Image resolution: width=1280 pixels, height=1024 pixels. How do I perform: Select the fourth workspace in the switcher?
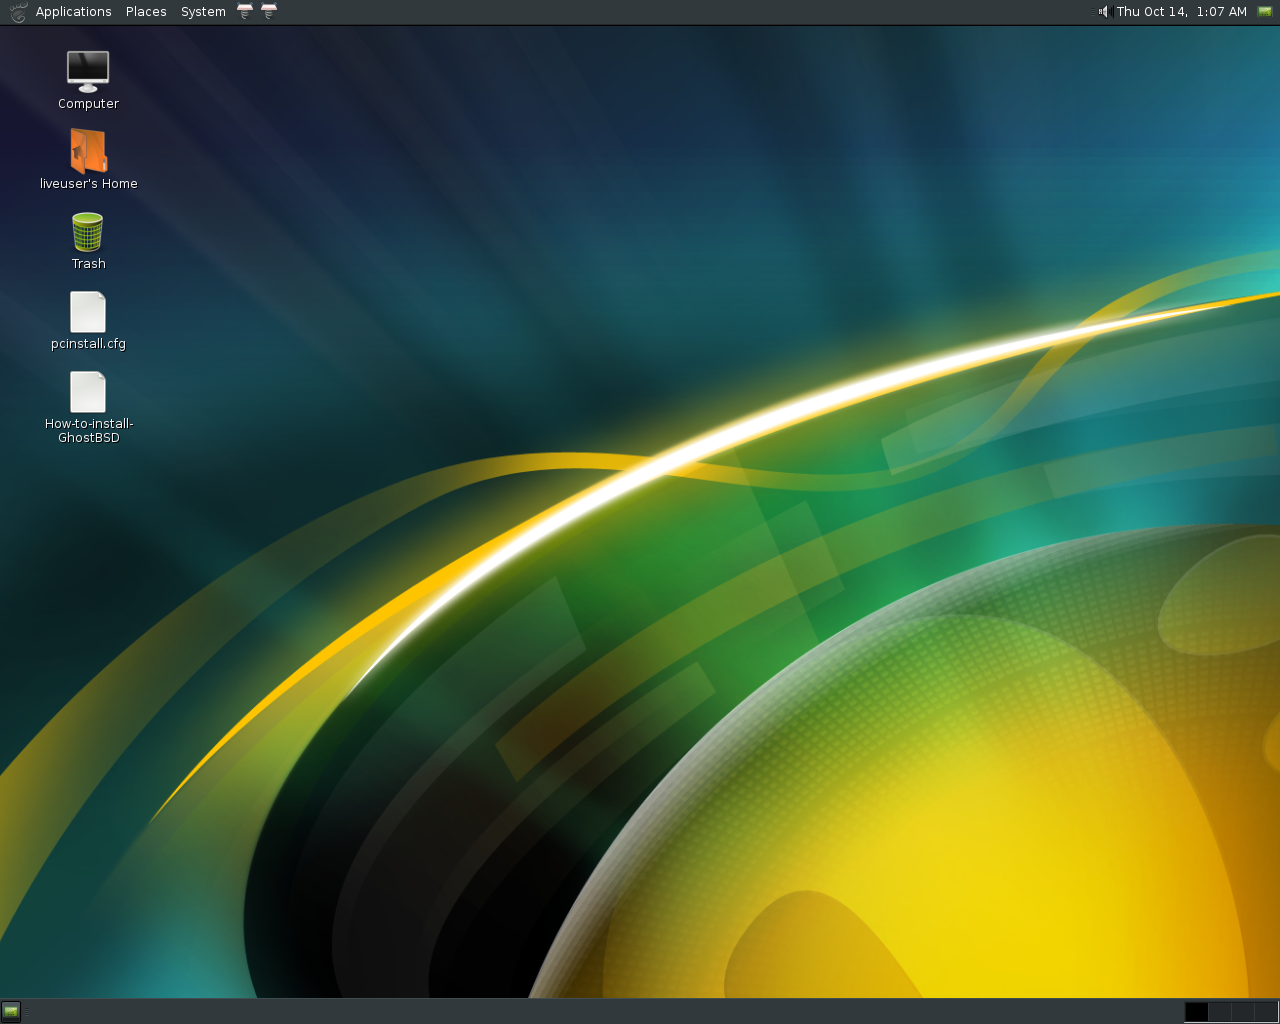(1266, 1011)
